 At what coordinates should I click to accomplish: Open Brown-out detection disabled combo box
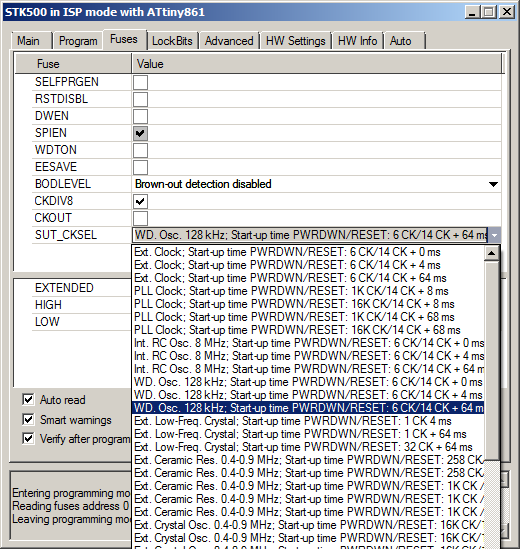[317, 184]
